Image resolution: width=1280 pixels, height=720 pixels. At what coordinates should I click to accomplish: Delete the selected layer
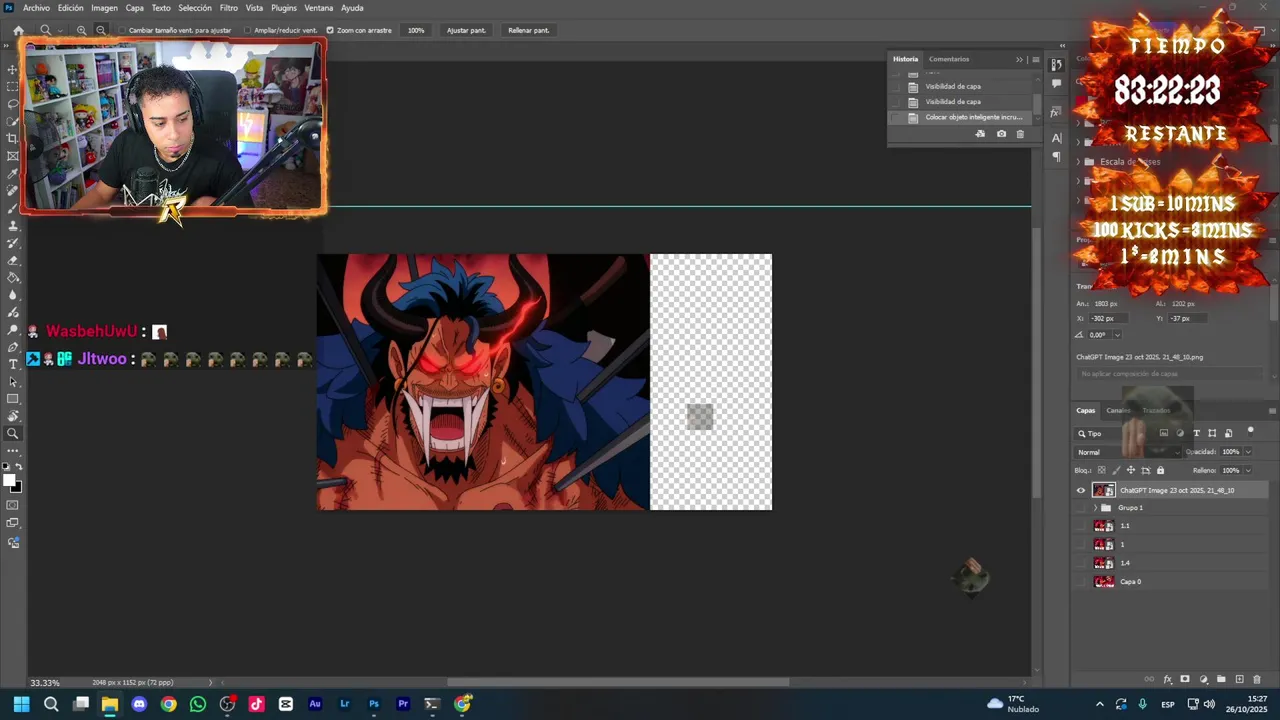[x=1257, y=679]
